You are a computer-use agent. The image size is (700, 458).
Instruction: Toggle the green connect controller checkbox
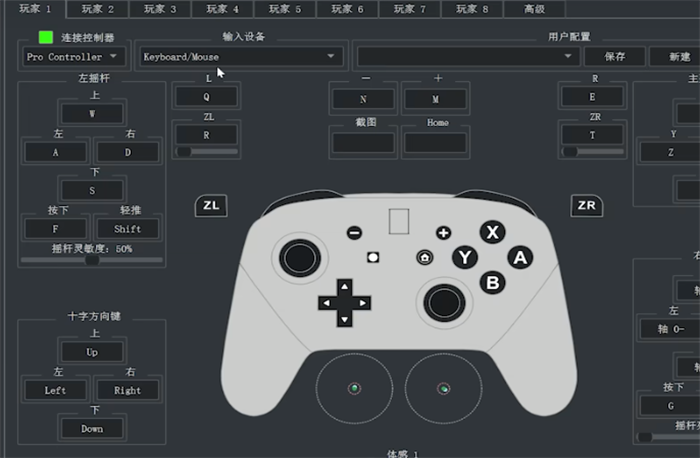[46, 37]
